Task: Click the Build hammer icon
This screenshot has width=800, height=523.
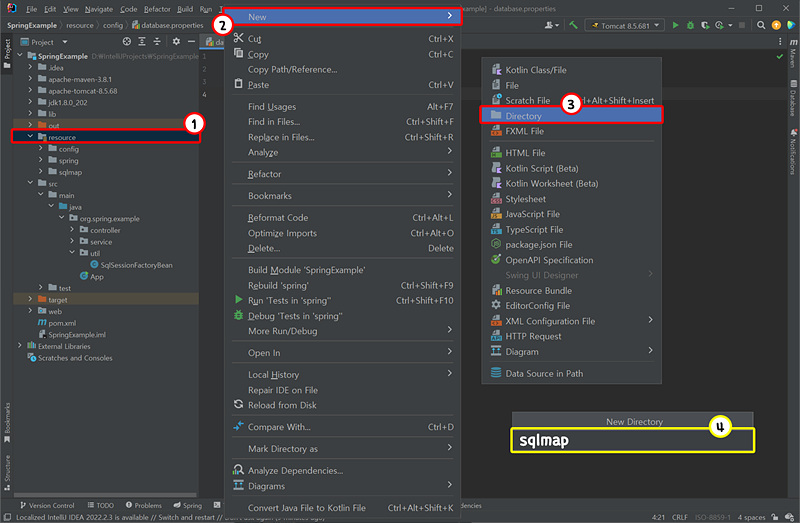Action: pos(573,25)
